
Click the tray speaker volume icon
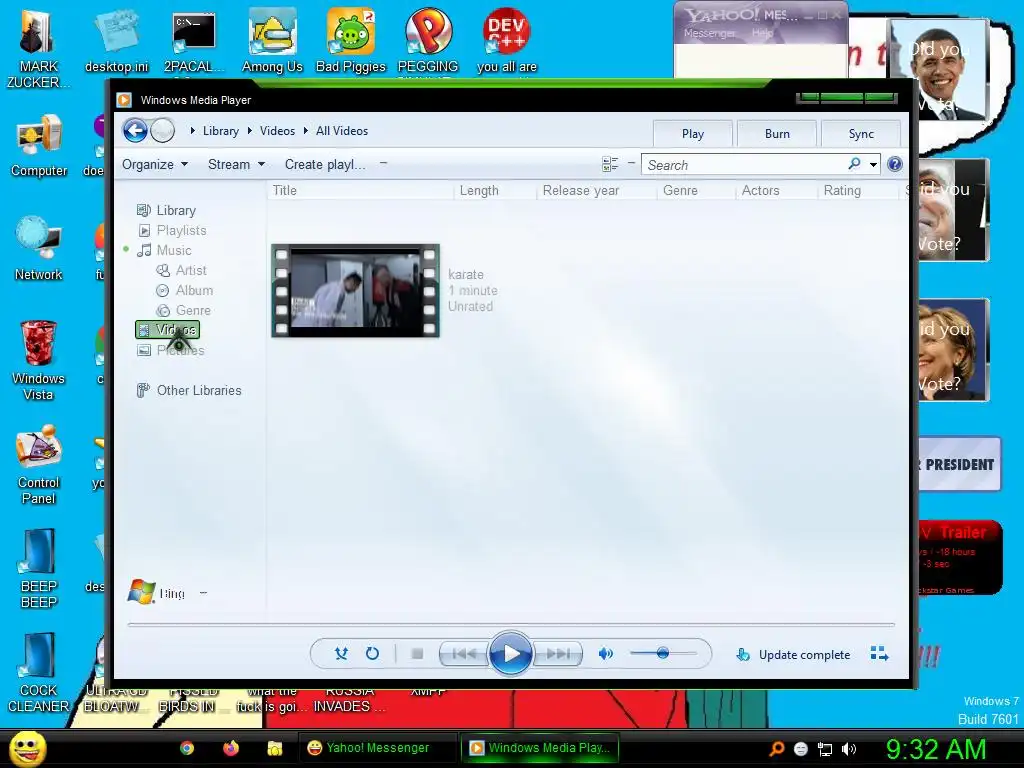848,749
